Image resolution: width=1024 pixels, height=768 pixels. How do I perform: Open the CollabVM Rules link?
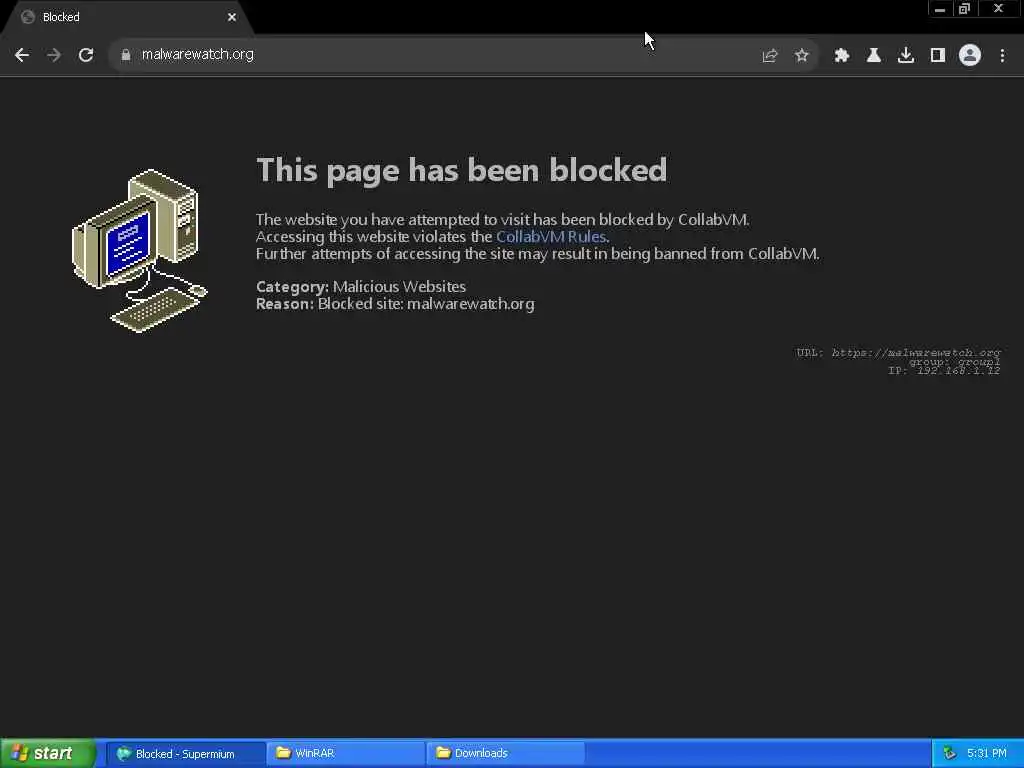tap(551, 236)
